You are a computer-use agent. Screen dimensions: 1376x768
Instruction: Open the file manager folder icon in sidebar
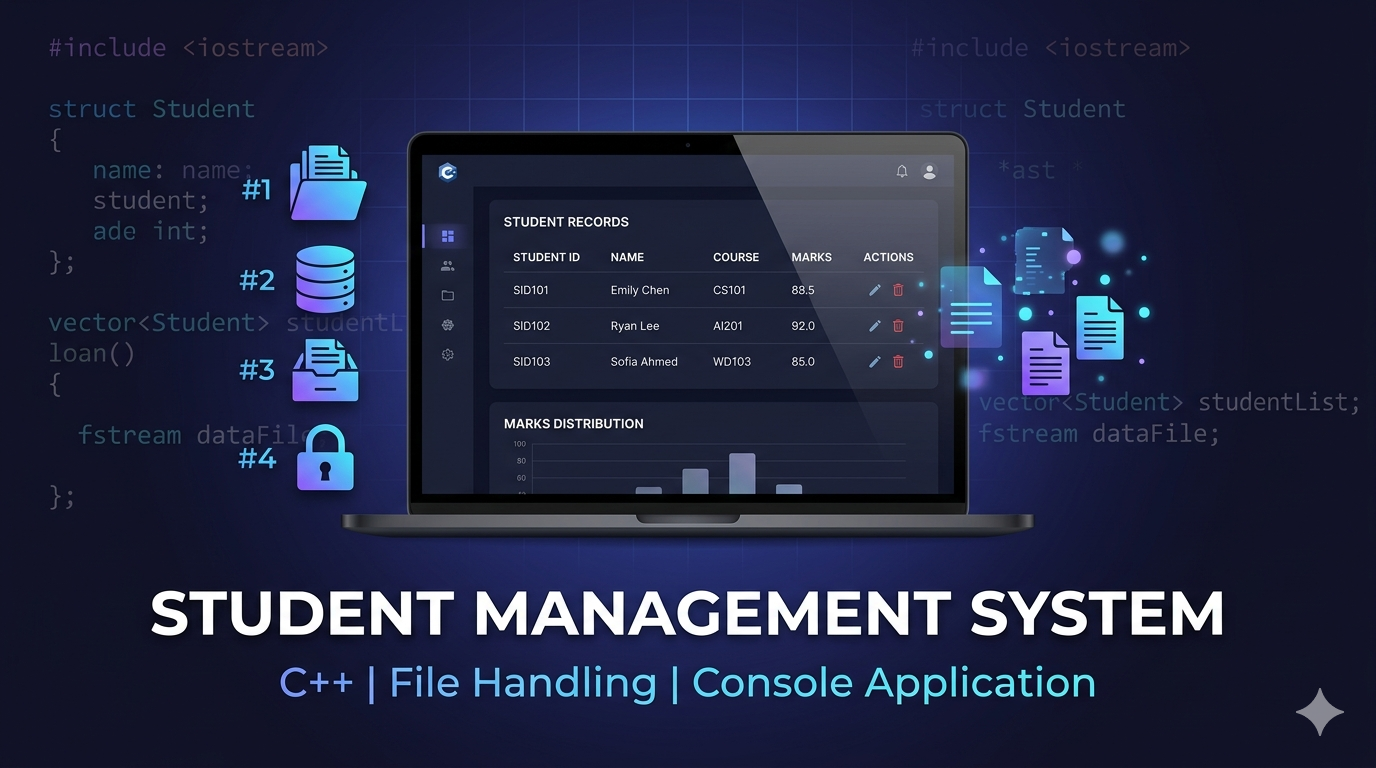(x=447, y=295)
